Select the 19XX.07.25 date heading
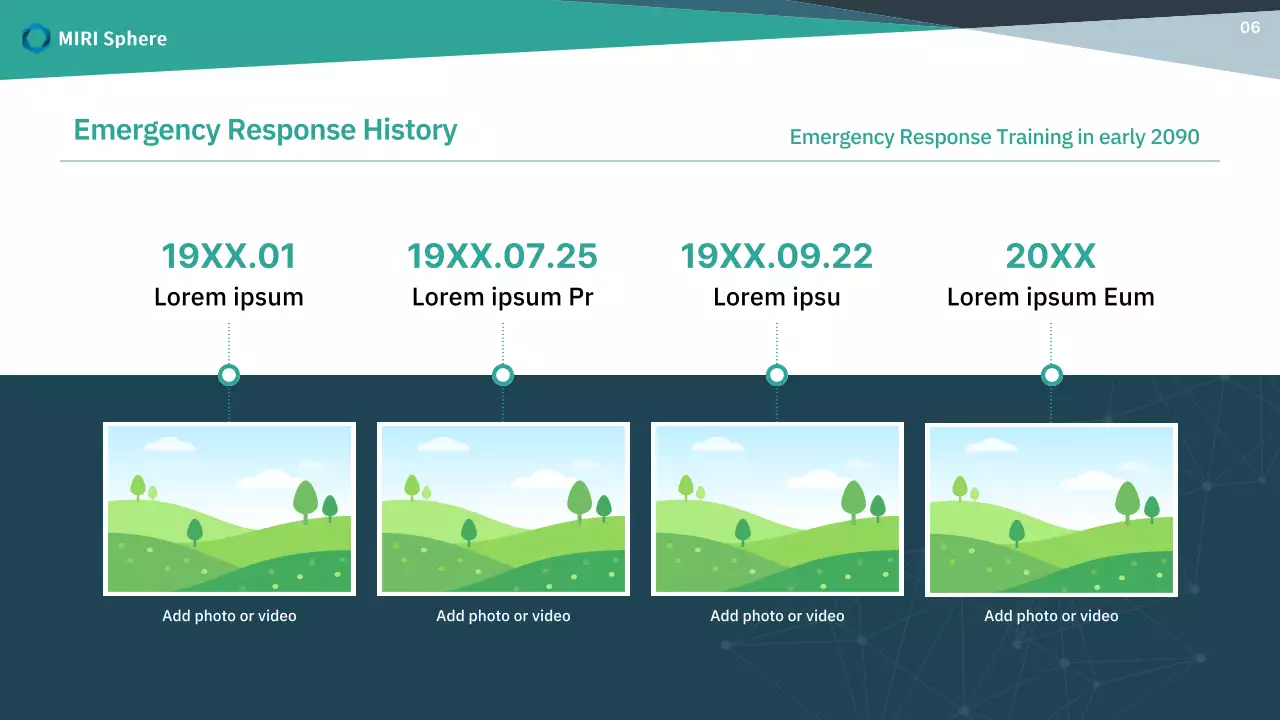 point(502,257)
